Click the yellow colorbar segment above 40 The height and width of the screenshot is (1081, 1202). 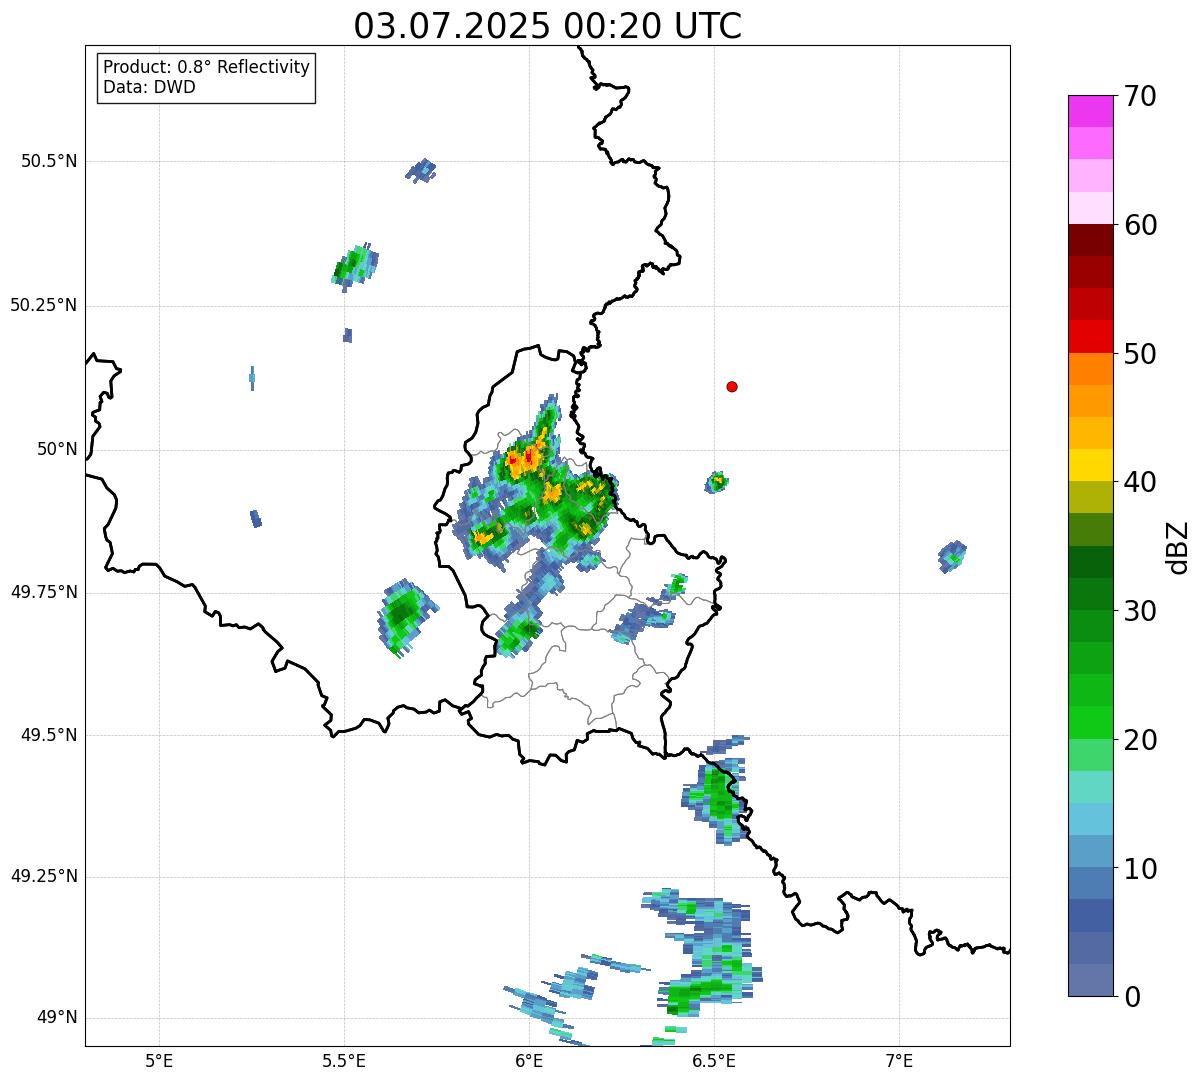pyautogui.click(x=1091, y=465)
